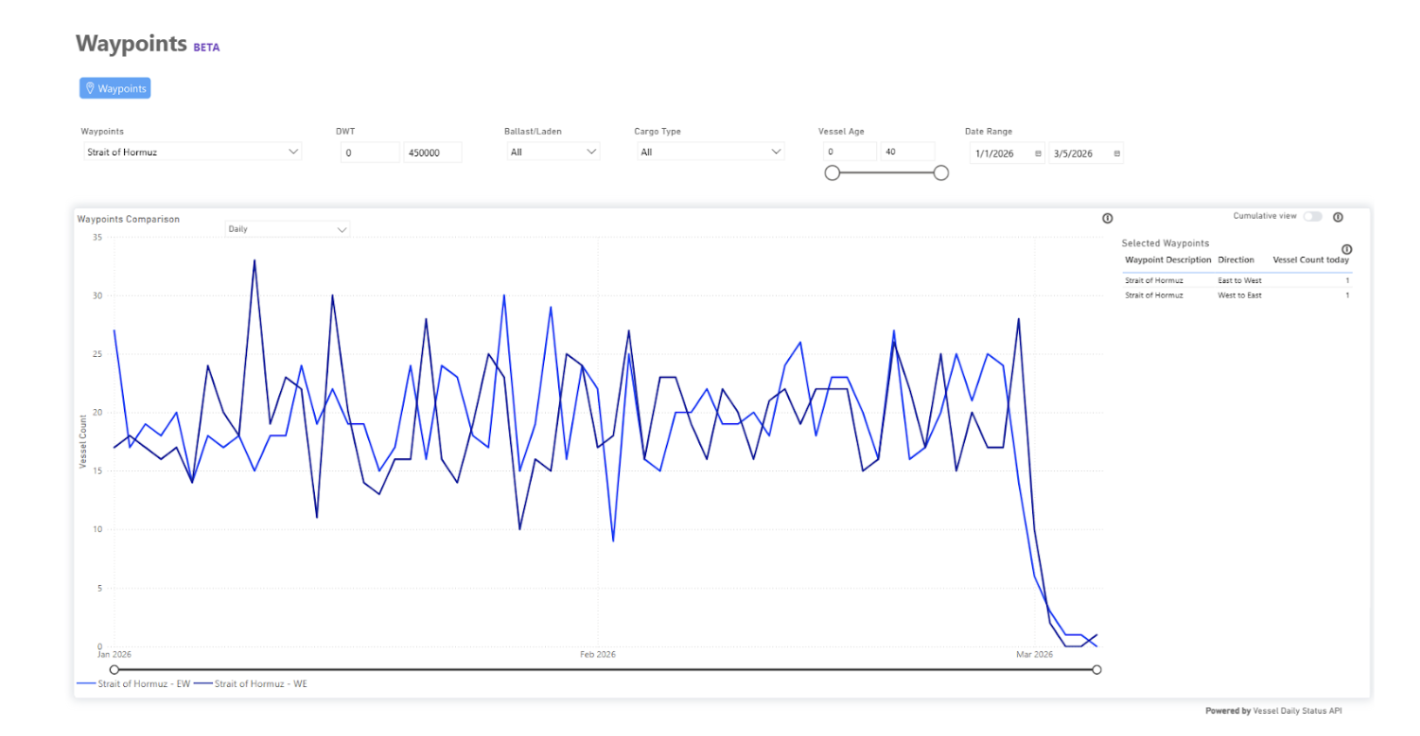1420x736 pixels.
Task: Click the Vessel Count today column header
Action: 1311,260
